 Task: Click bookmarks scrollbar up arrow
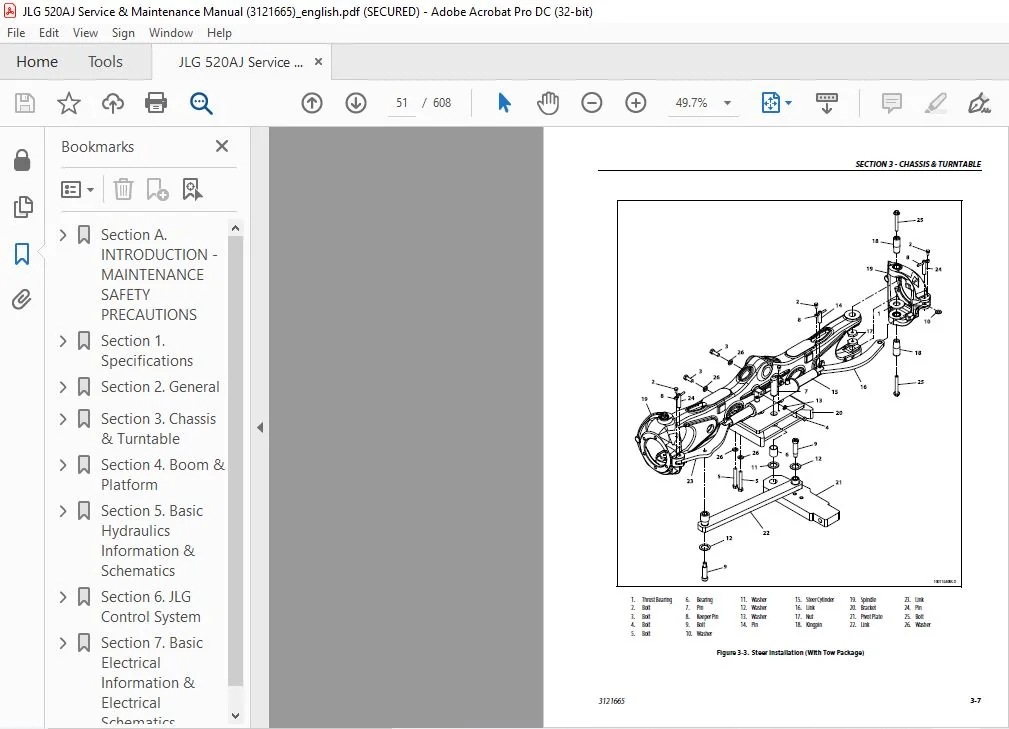pos(236,228)
